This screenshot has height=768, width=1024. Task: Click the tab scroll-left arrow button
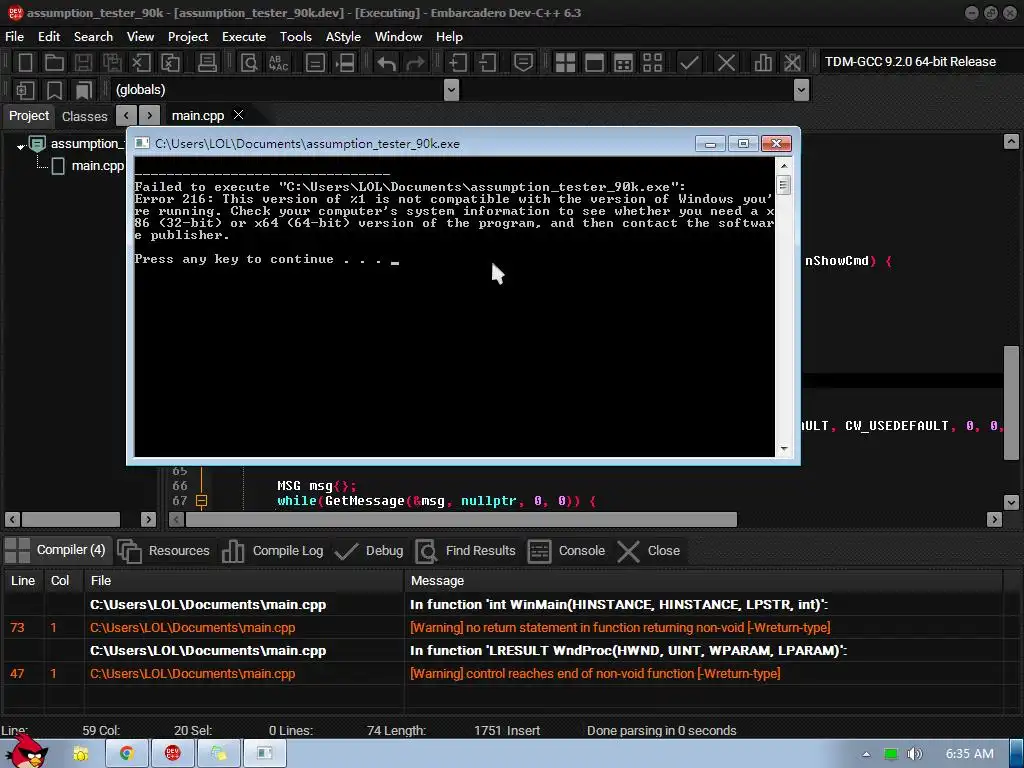[x=126, y=116]
